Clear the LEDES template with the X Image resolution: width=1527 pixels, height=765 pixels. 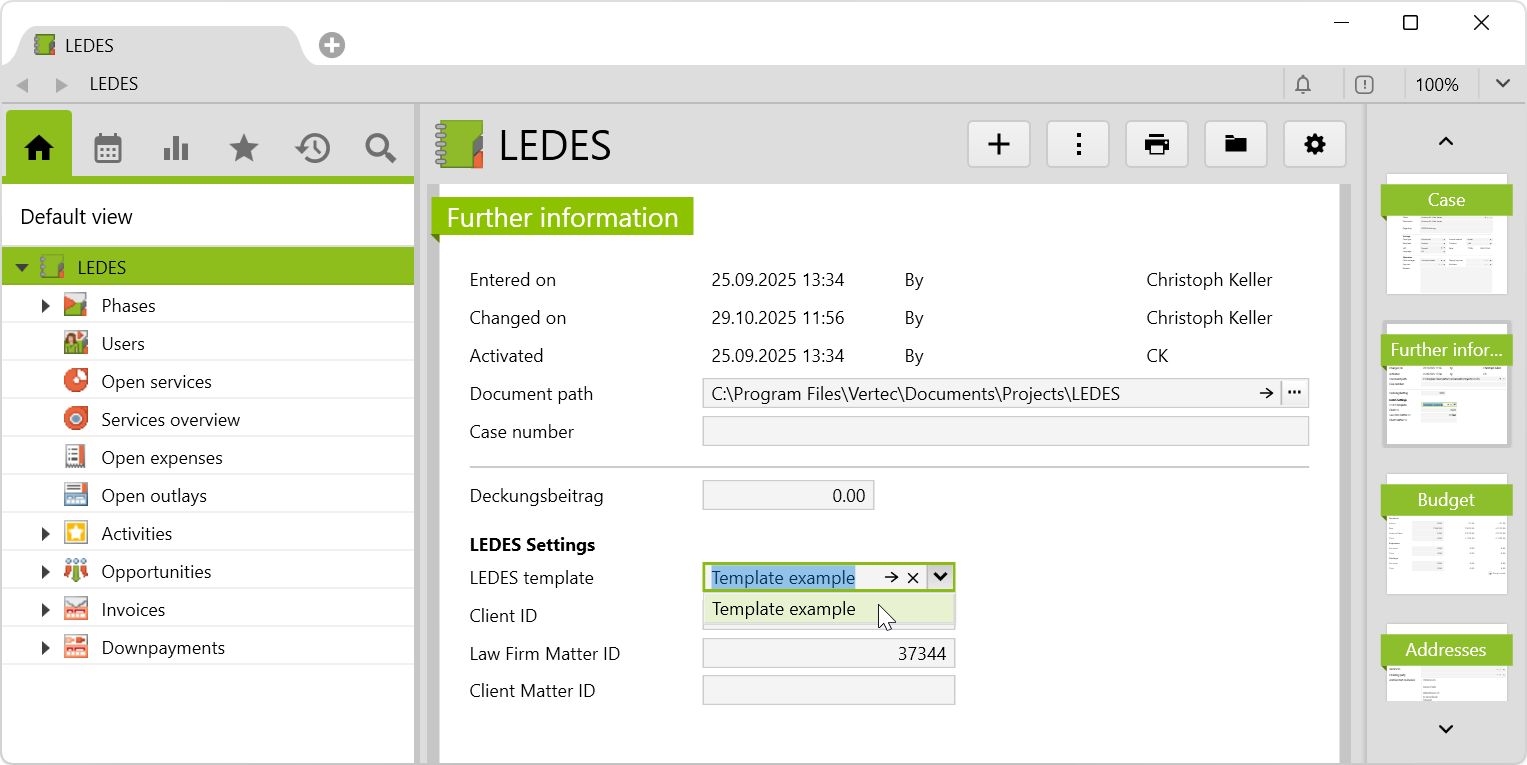point(912,578)
